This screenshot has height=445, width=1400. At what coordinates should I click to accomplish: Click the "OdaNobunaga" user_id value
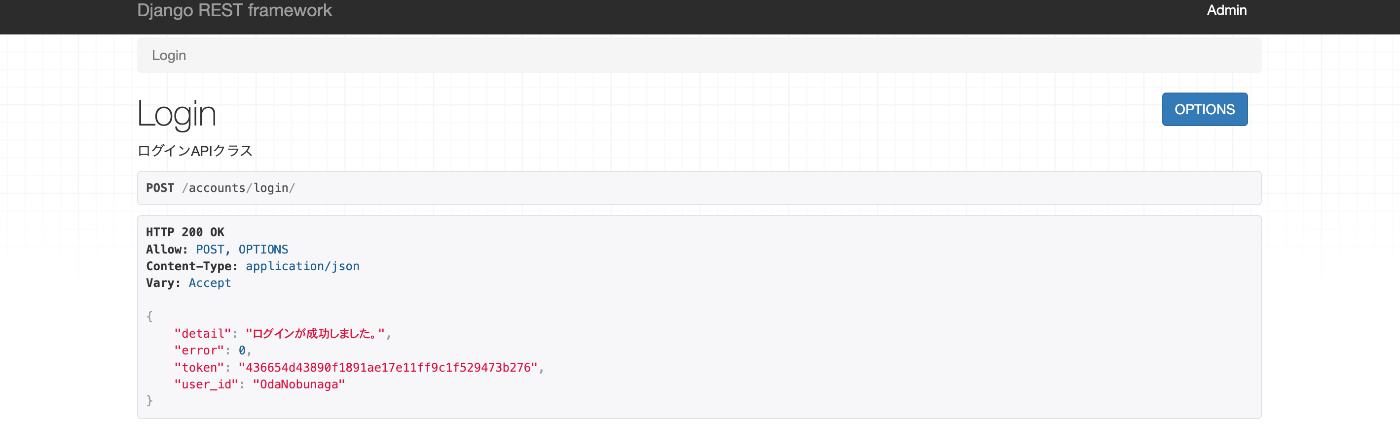point(299,384)
